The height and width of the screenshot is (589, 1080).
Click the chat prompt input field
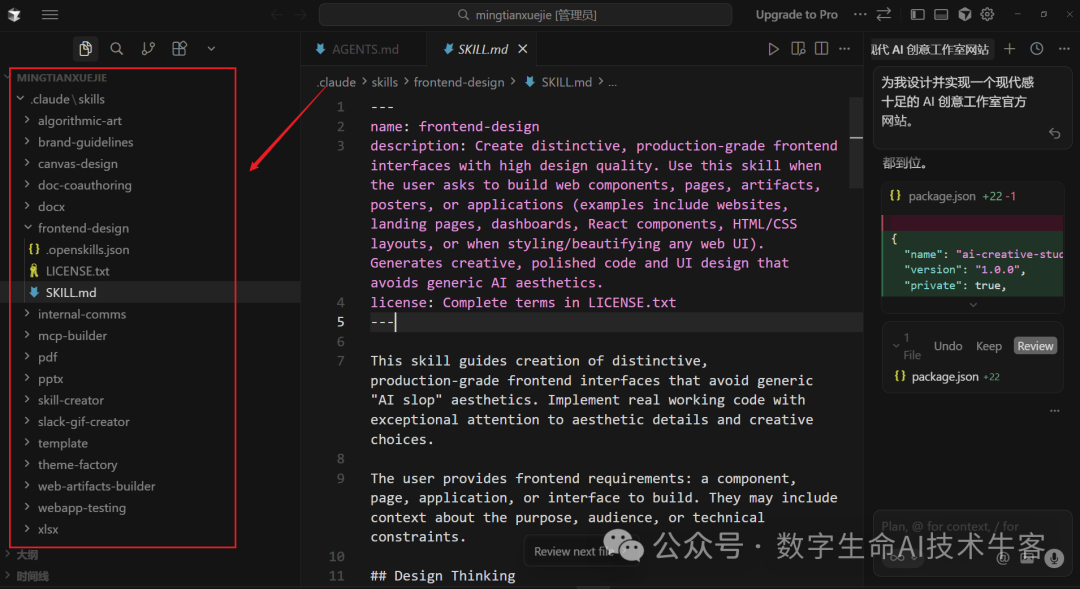point(972,526)
